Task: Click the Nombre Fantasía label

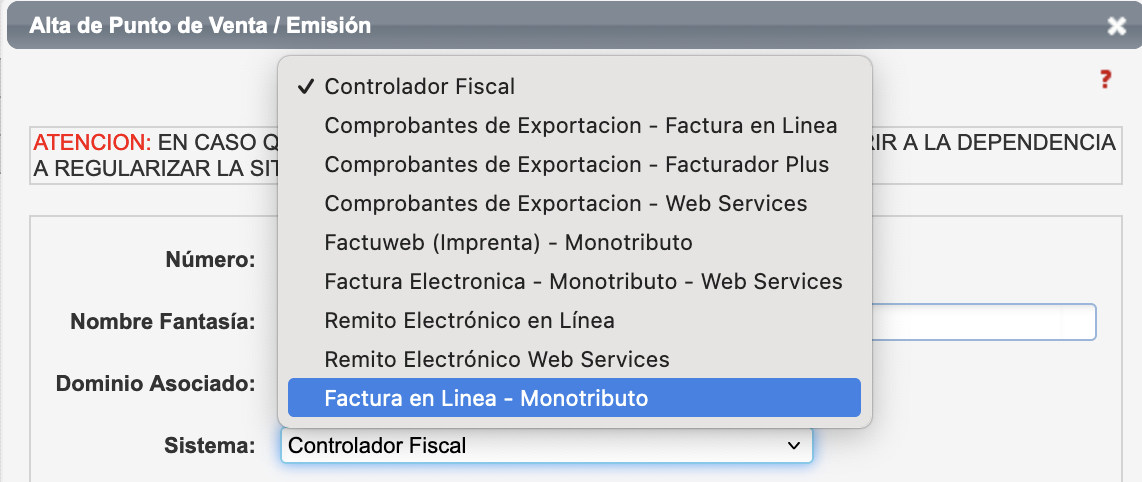Action: 163,322
